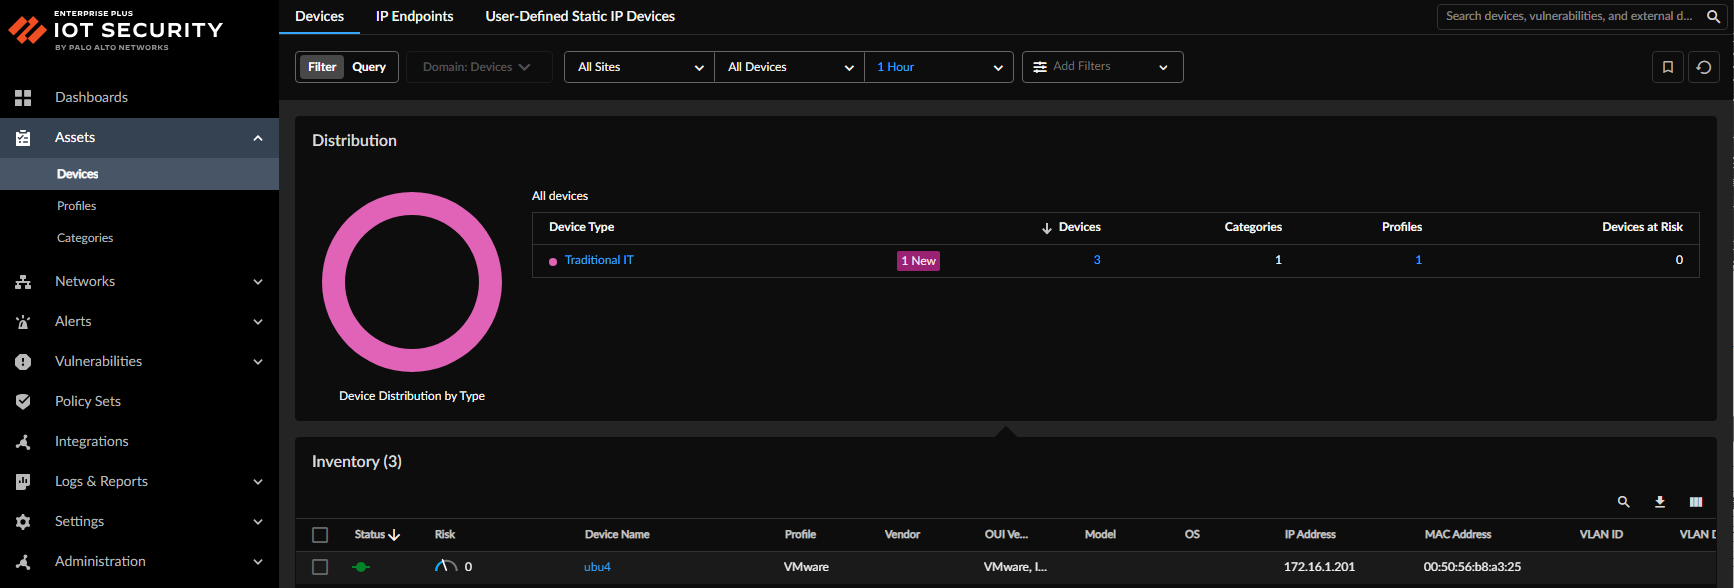
Task: Check the ubu4 device row checkbox
Action: point(320,567)
